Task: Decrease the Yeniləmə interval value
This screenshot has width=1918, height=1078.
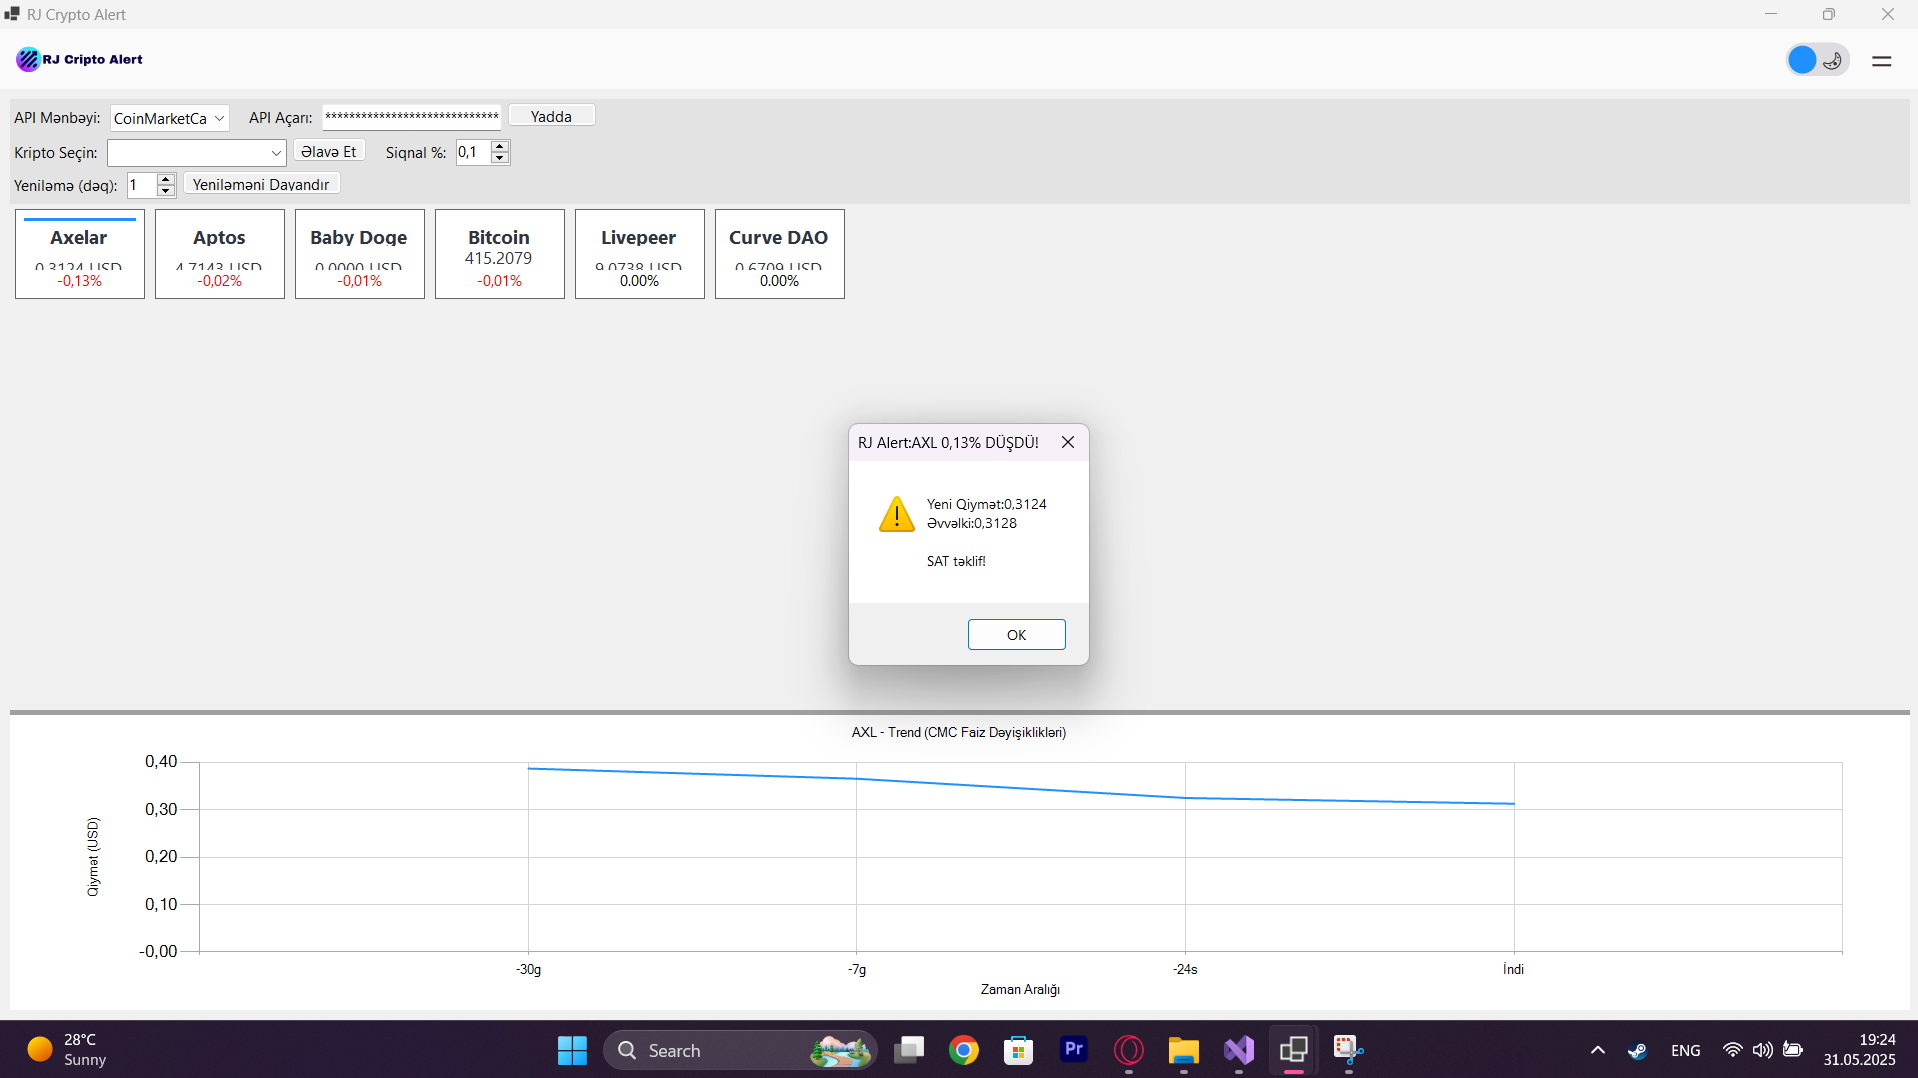Action: coord(166,190)
